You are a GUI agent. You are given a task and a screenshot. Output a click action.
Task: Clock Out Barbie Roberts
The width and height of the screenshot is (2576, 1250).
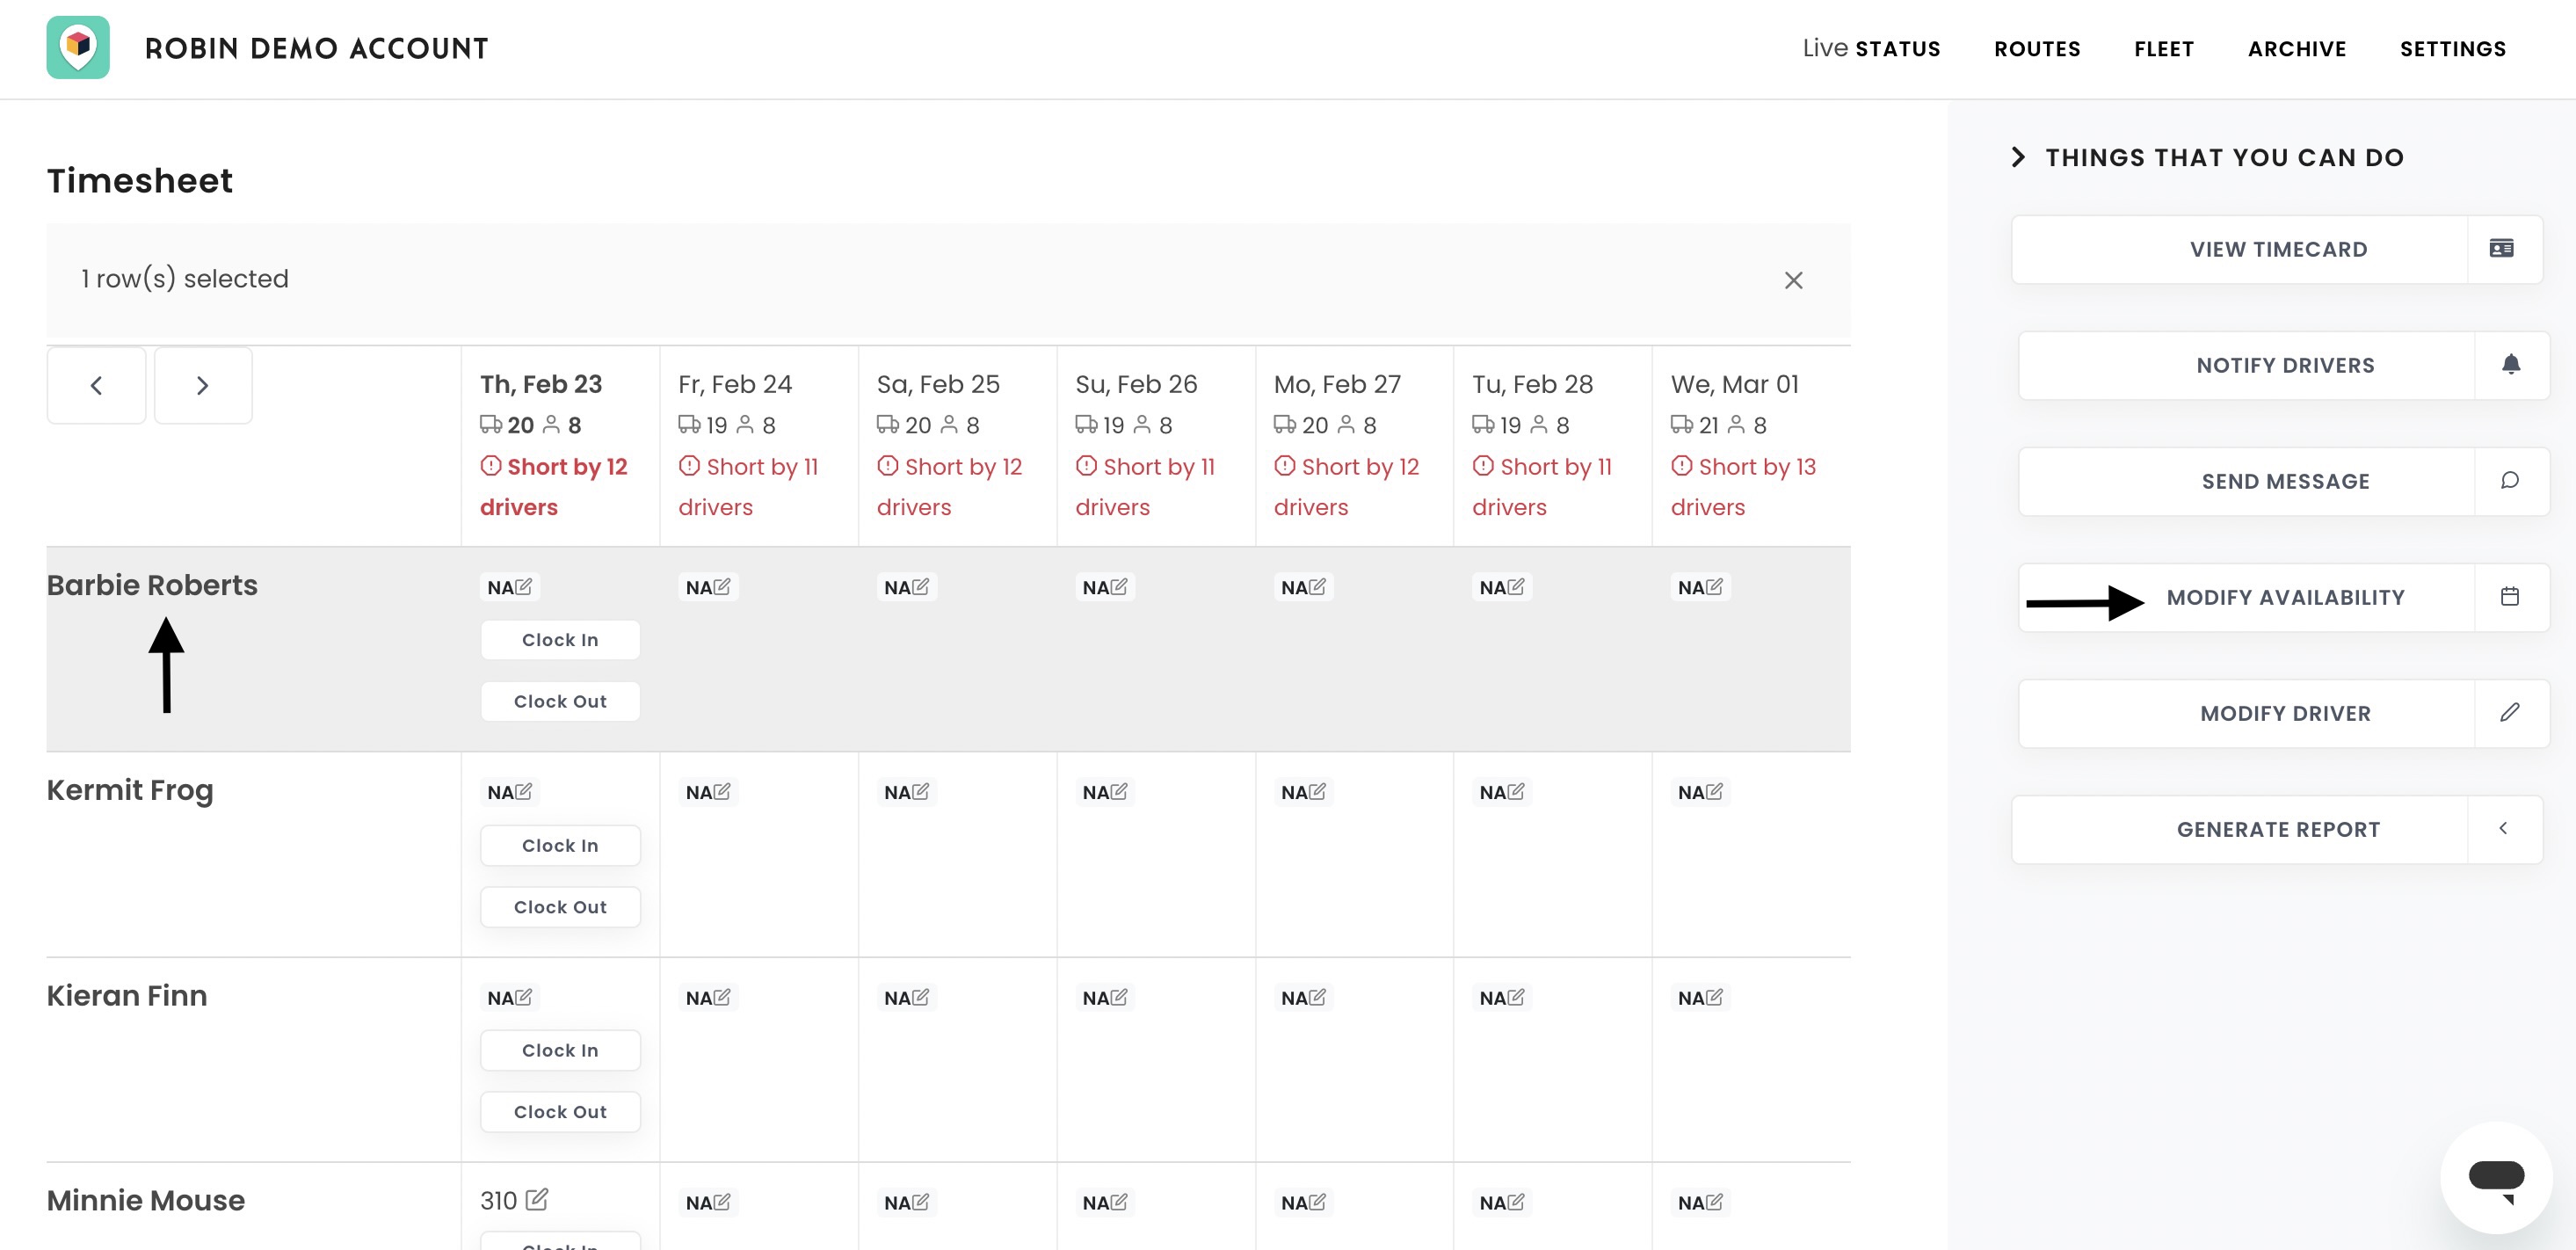pyautogui.click(x=560, y=701)
